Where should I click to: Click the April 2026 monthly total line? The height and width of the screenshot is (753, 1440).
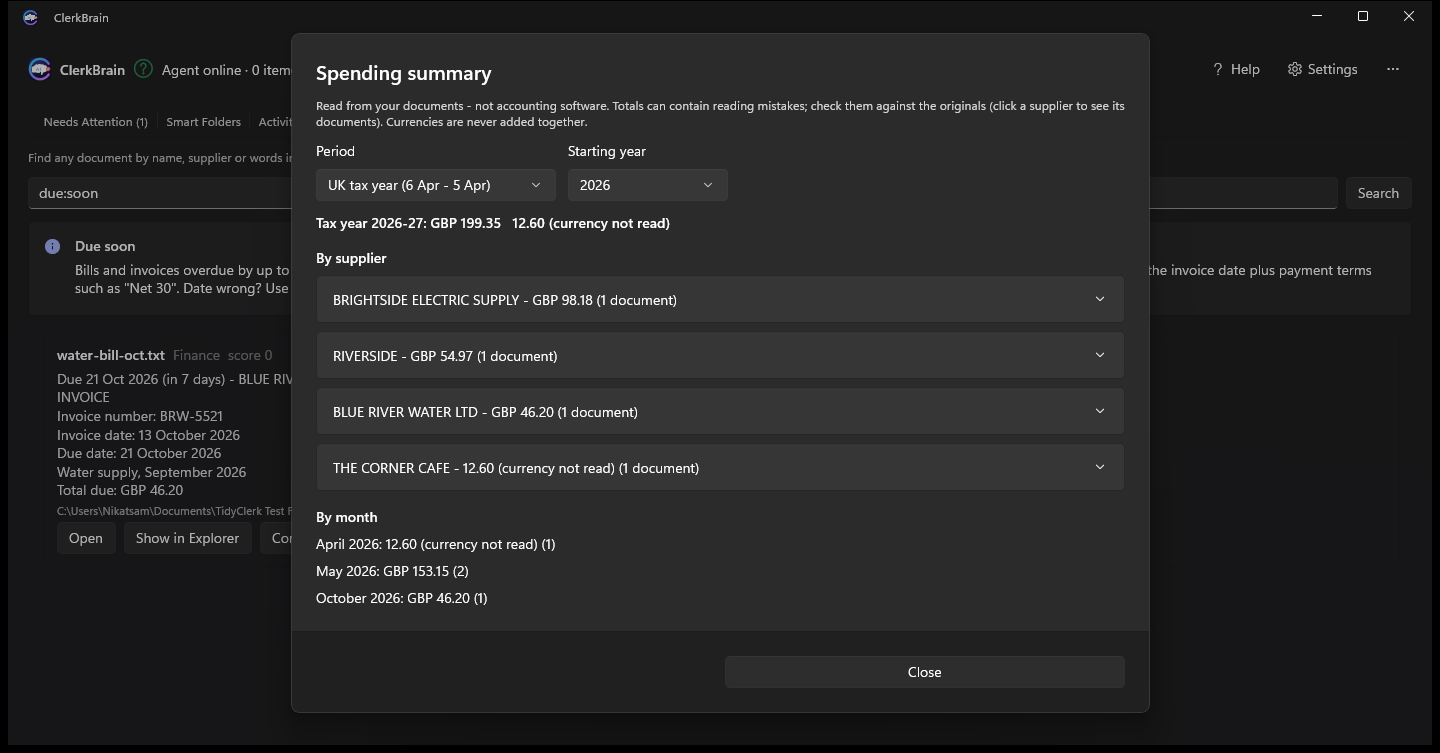(436, 544)
